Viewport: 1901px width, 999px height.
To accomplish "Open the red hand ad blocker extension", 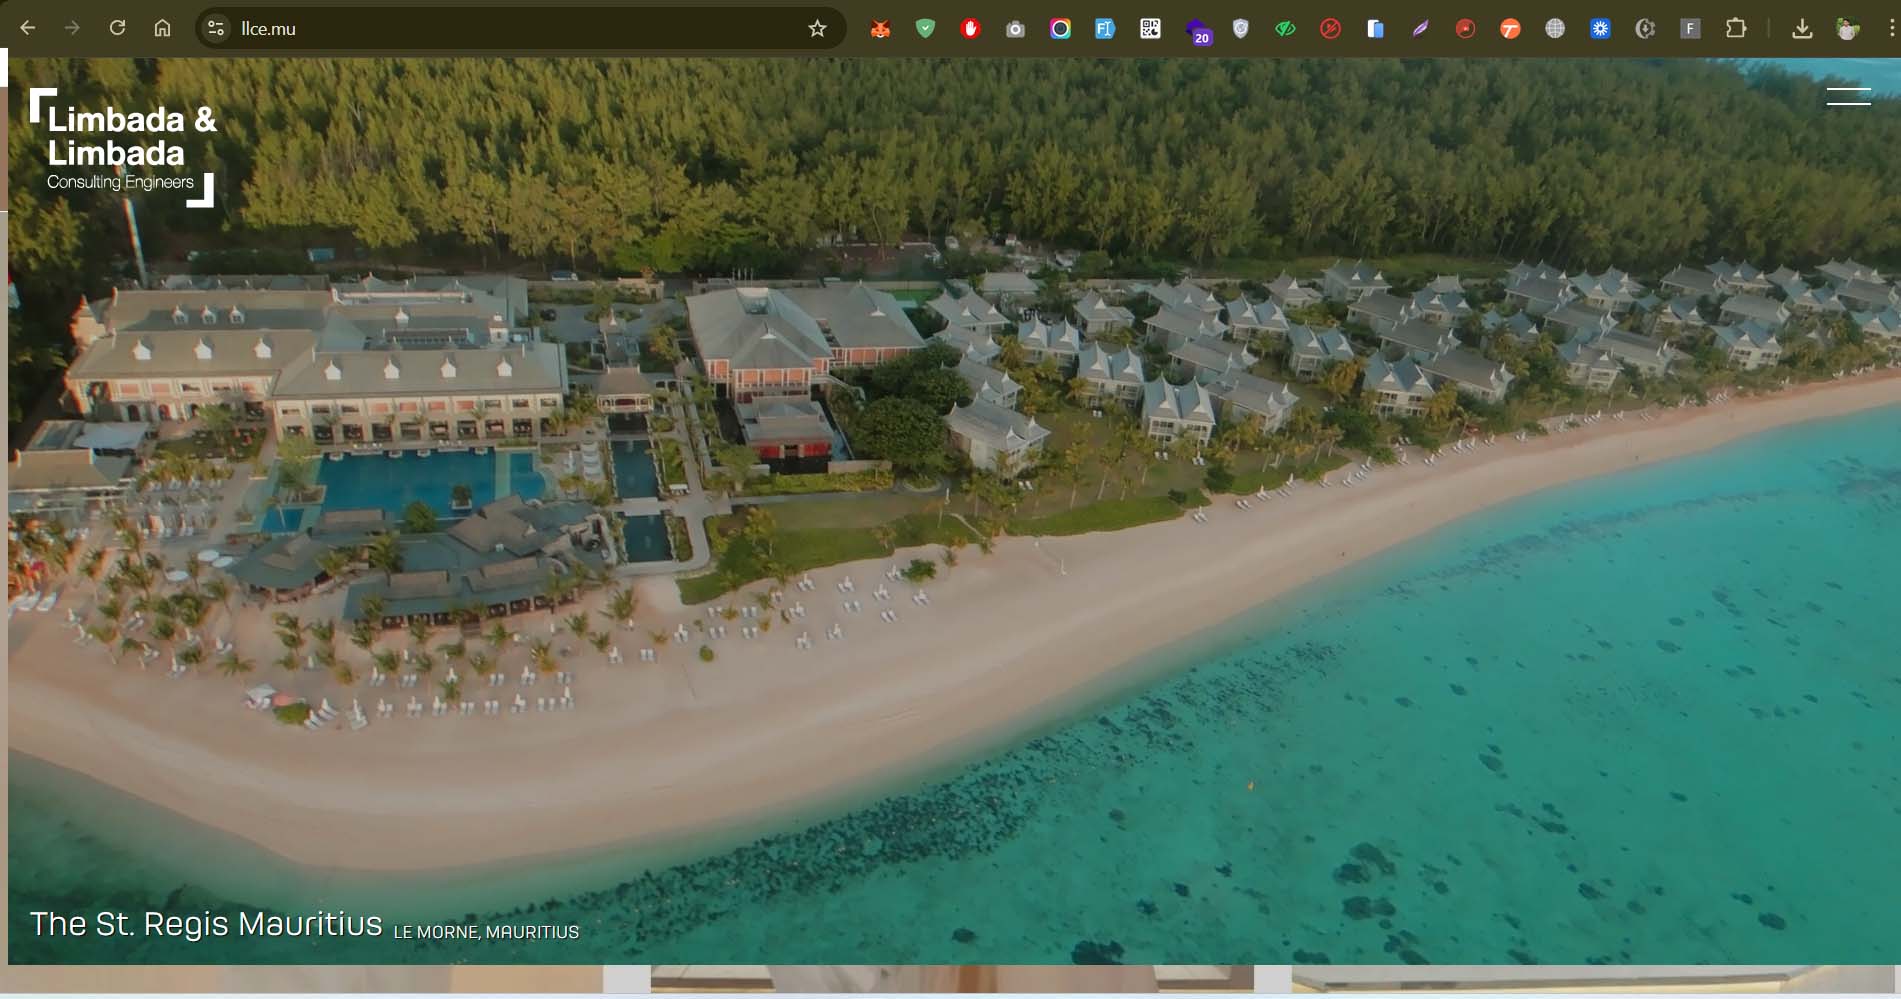I will (970, 29).
